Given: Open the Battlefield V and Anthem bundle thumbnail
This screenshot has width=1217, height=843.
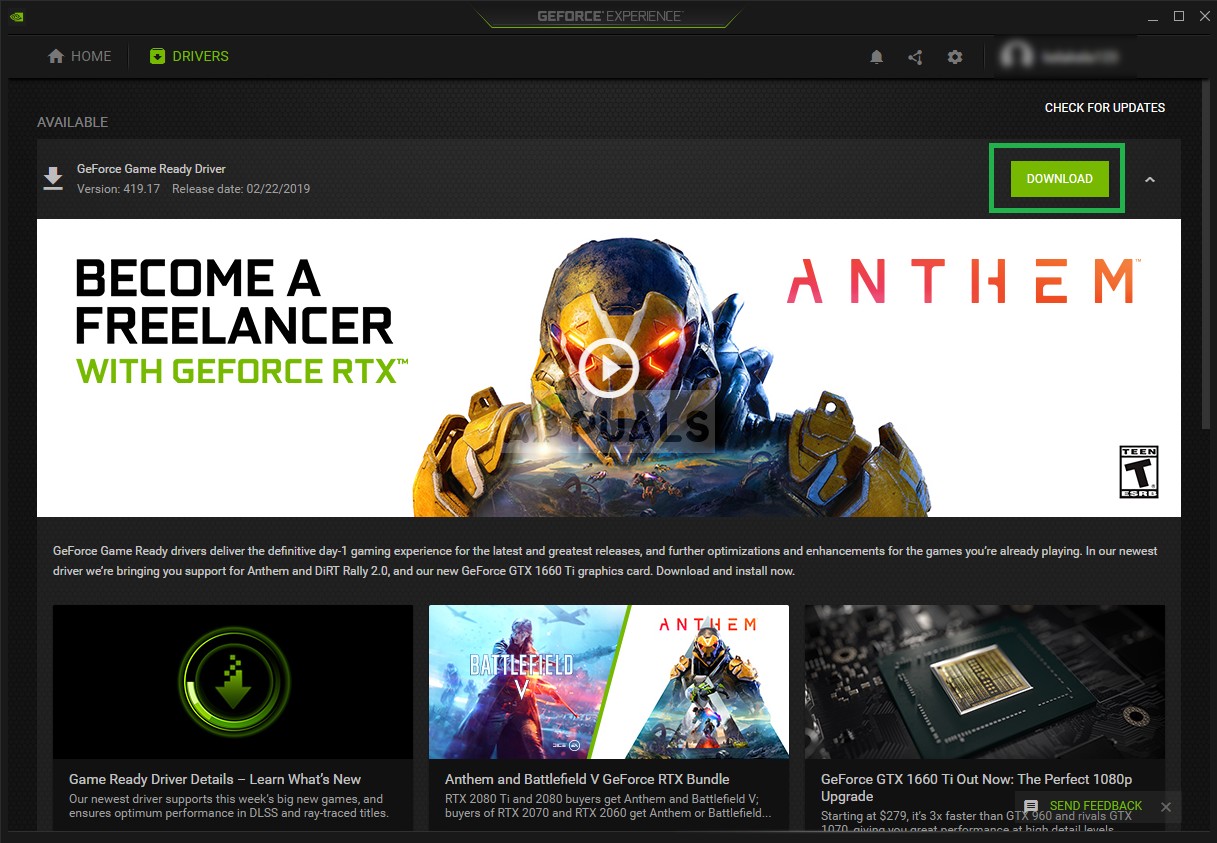Looking at the screenshot, I should click(x=609, y=682).
